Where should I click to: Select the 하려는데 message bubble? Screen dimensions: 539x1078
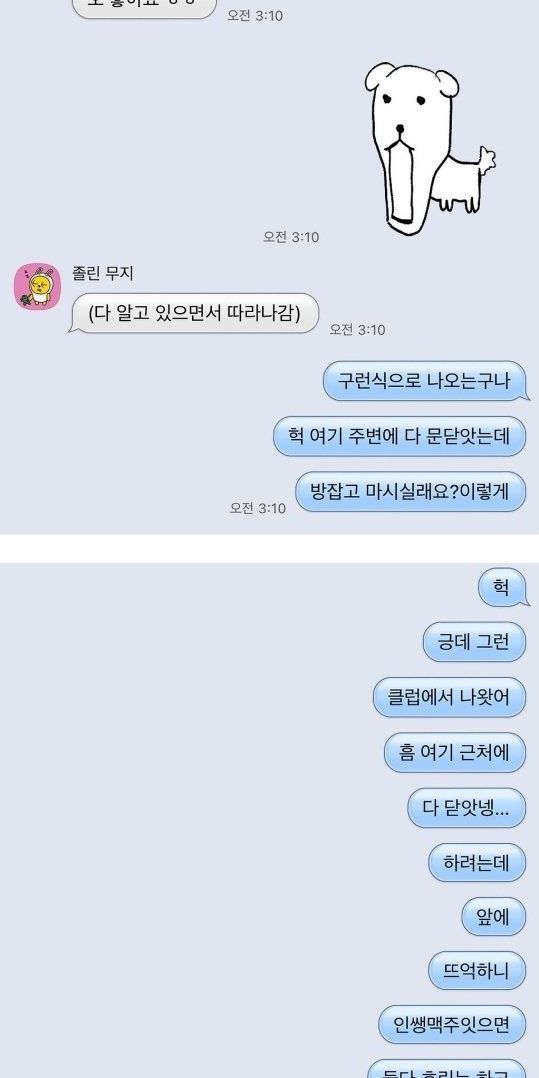click(x=478, y=862)
